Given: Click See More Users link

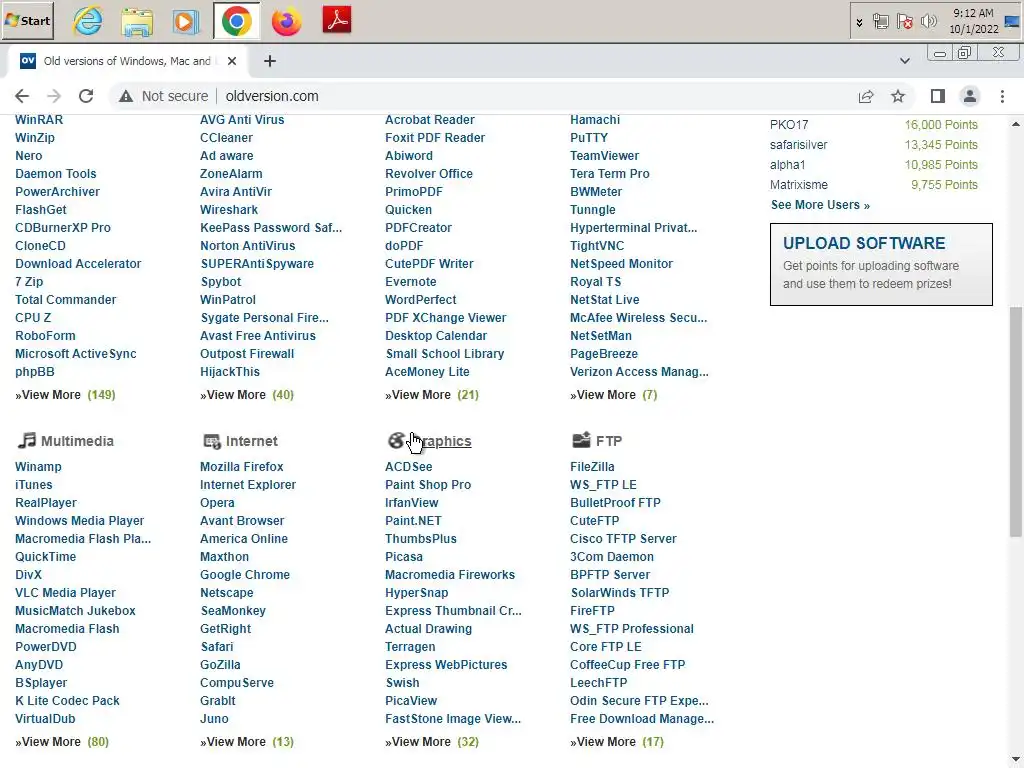Looking at the screenshot, I should (x=820, y=205).
